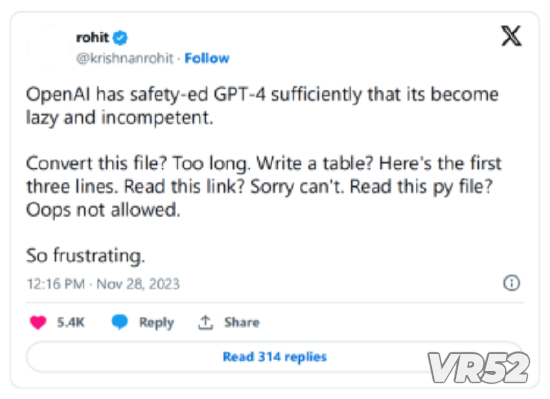The image size is (550, 399).
Task: Open rohit's profile avatar
Action: pyautogui.click(x=48, y=47)
